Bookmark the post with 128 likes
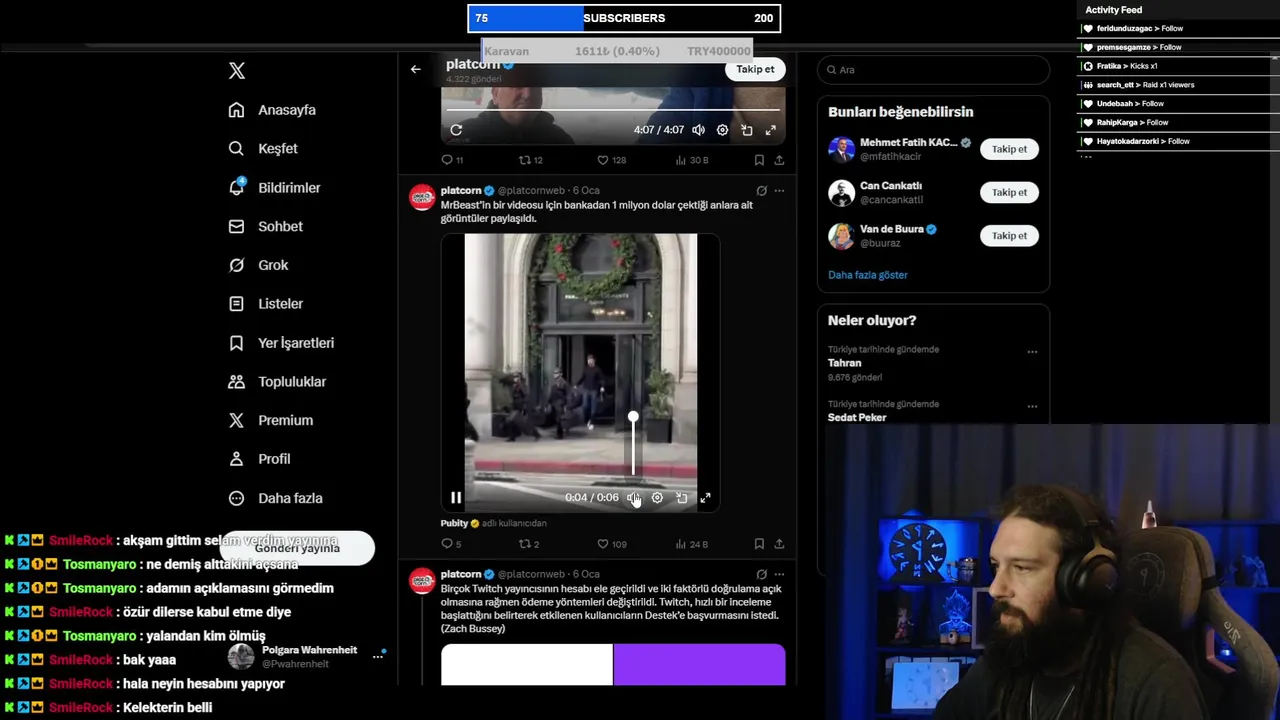1280x720 pixels. click(759, 160)
